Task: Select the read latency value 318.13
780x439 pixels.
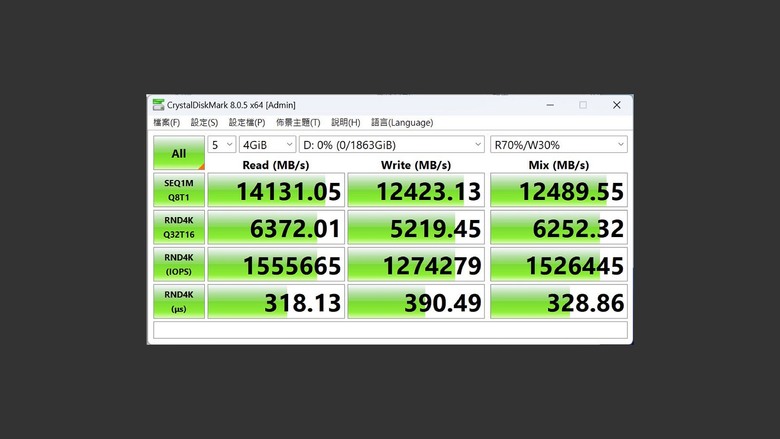Action: point(276,302)
